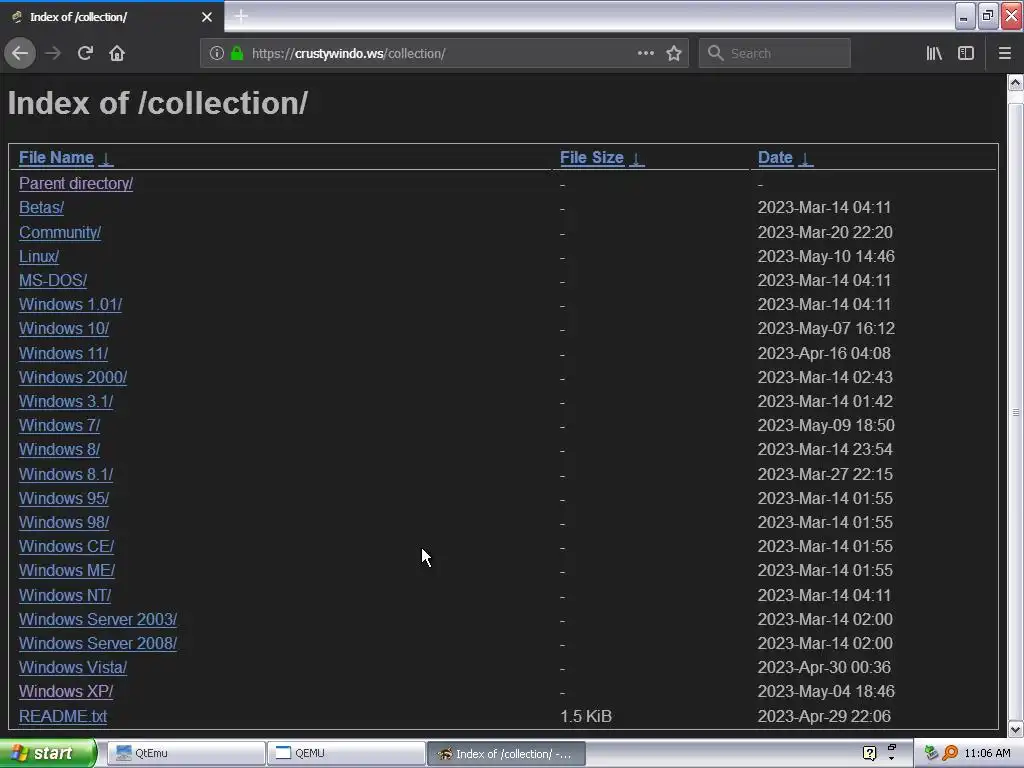Screen dimensions: 1024x768
Task: Open the Windows XP/ folder link
Action: click(x=66, y=692)
